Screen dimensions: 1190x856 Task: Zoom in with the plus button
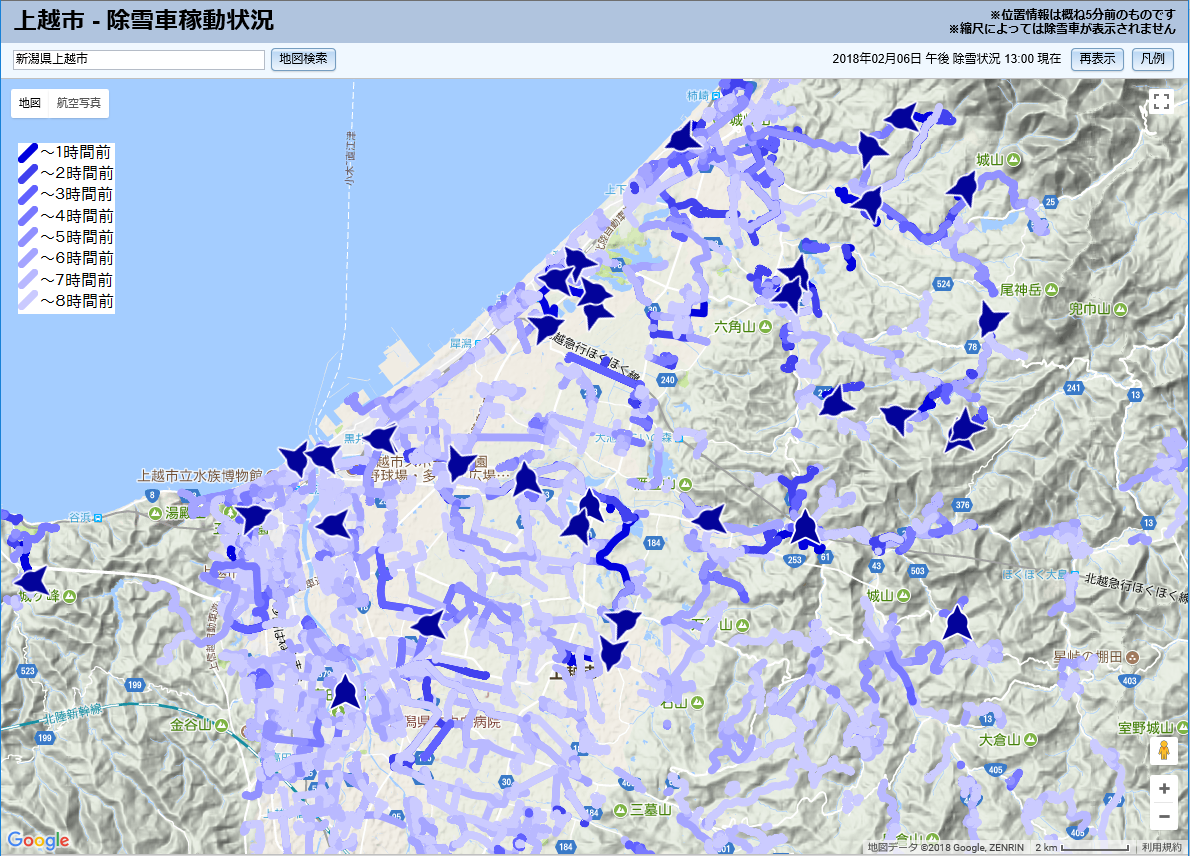(1164, 788)
